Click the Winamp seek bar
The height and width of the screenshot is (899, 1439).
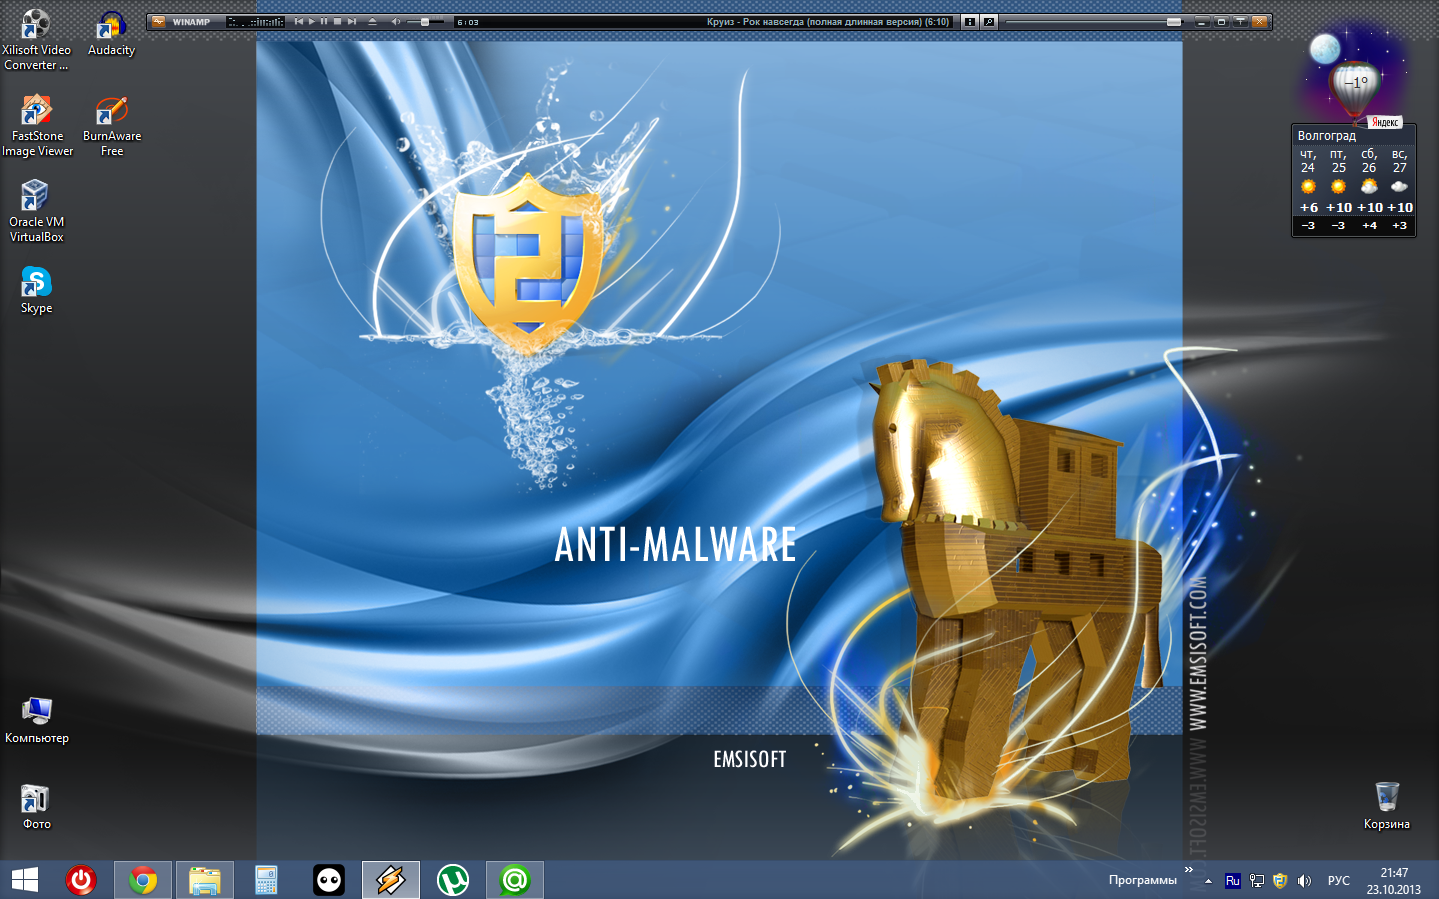1096,22
